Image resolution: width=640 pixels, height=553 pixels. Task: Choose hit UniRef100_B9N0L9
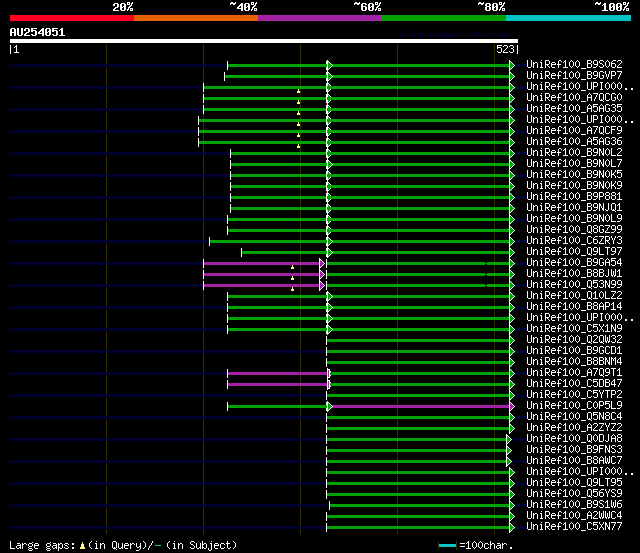[x=574, y=219]
